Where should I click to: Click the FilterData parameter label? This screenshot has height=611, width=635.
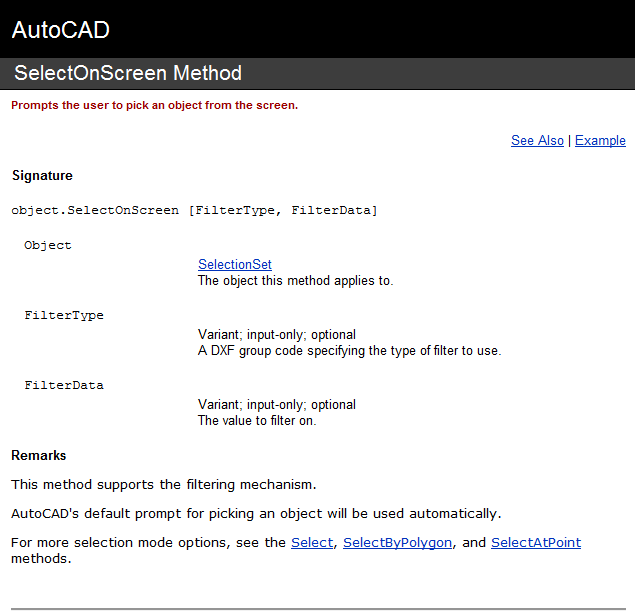(x=64, y=385)
